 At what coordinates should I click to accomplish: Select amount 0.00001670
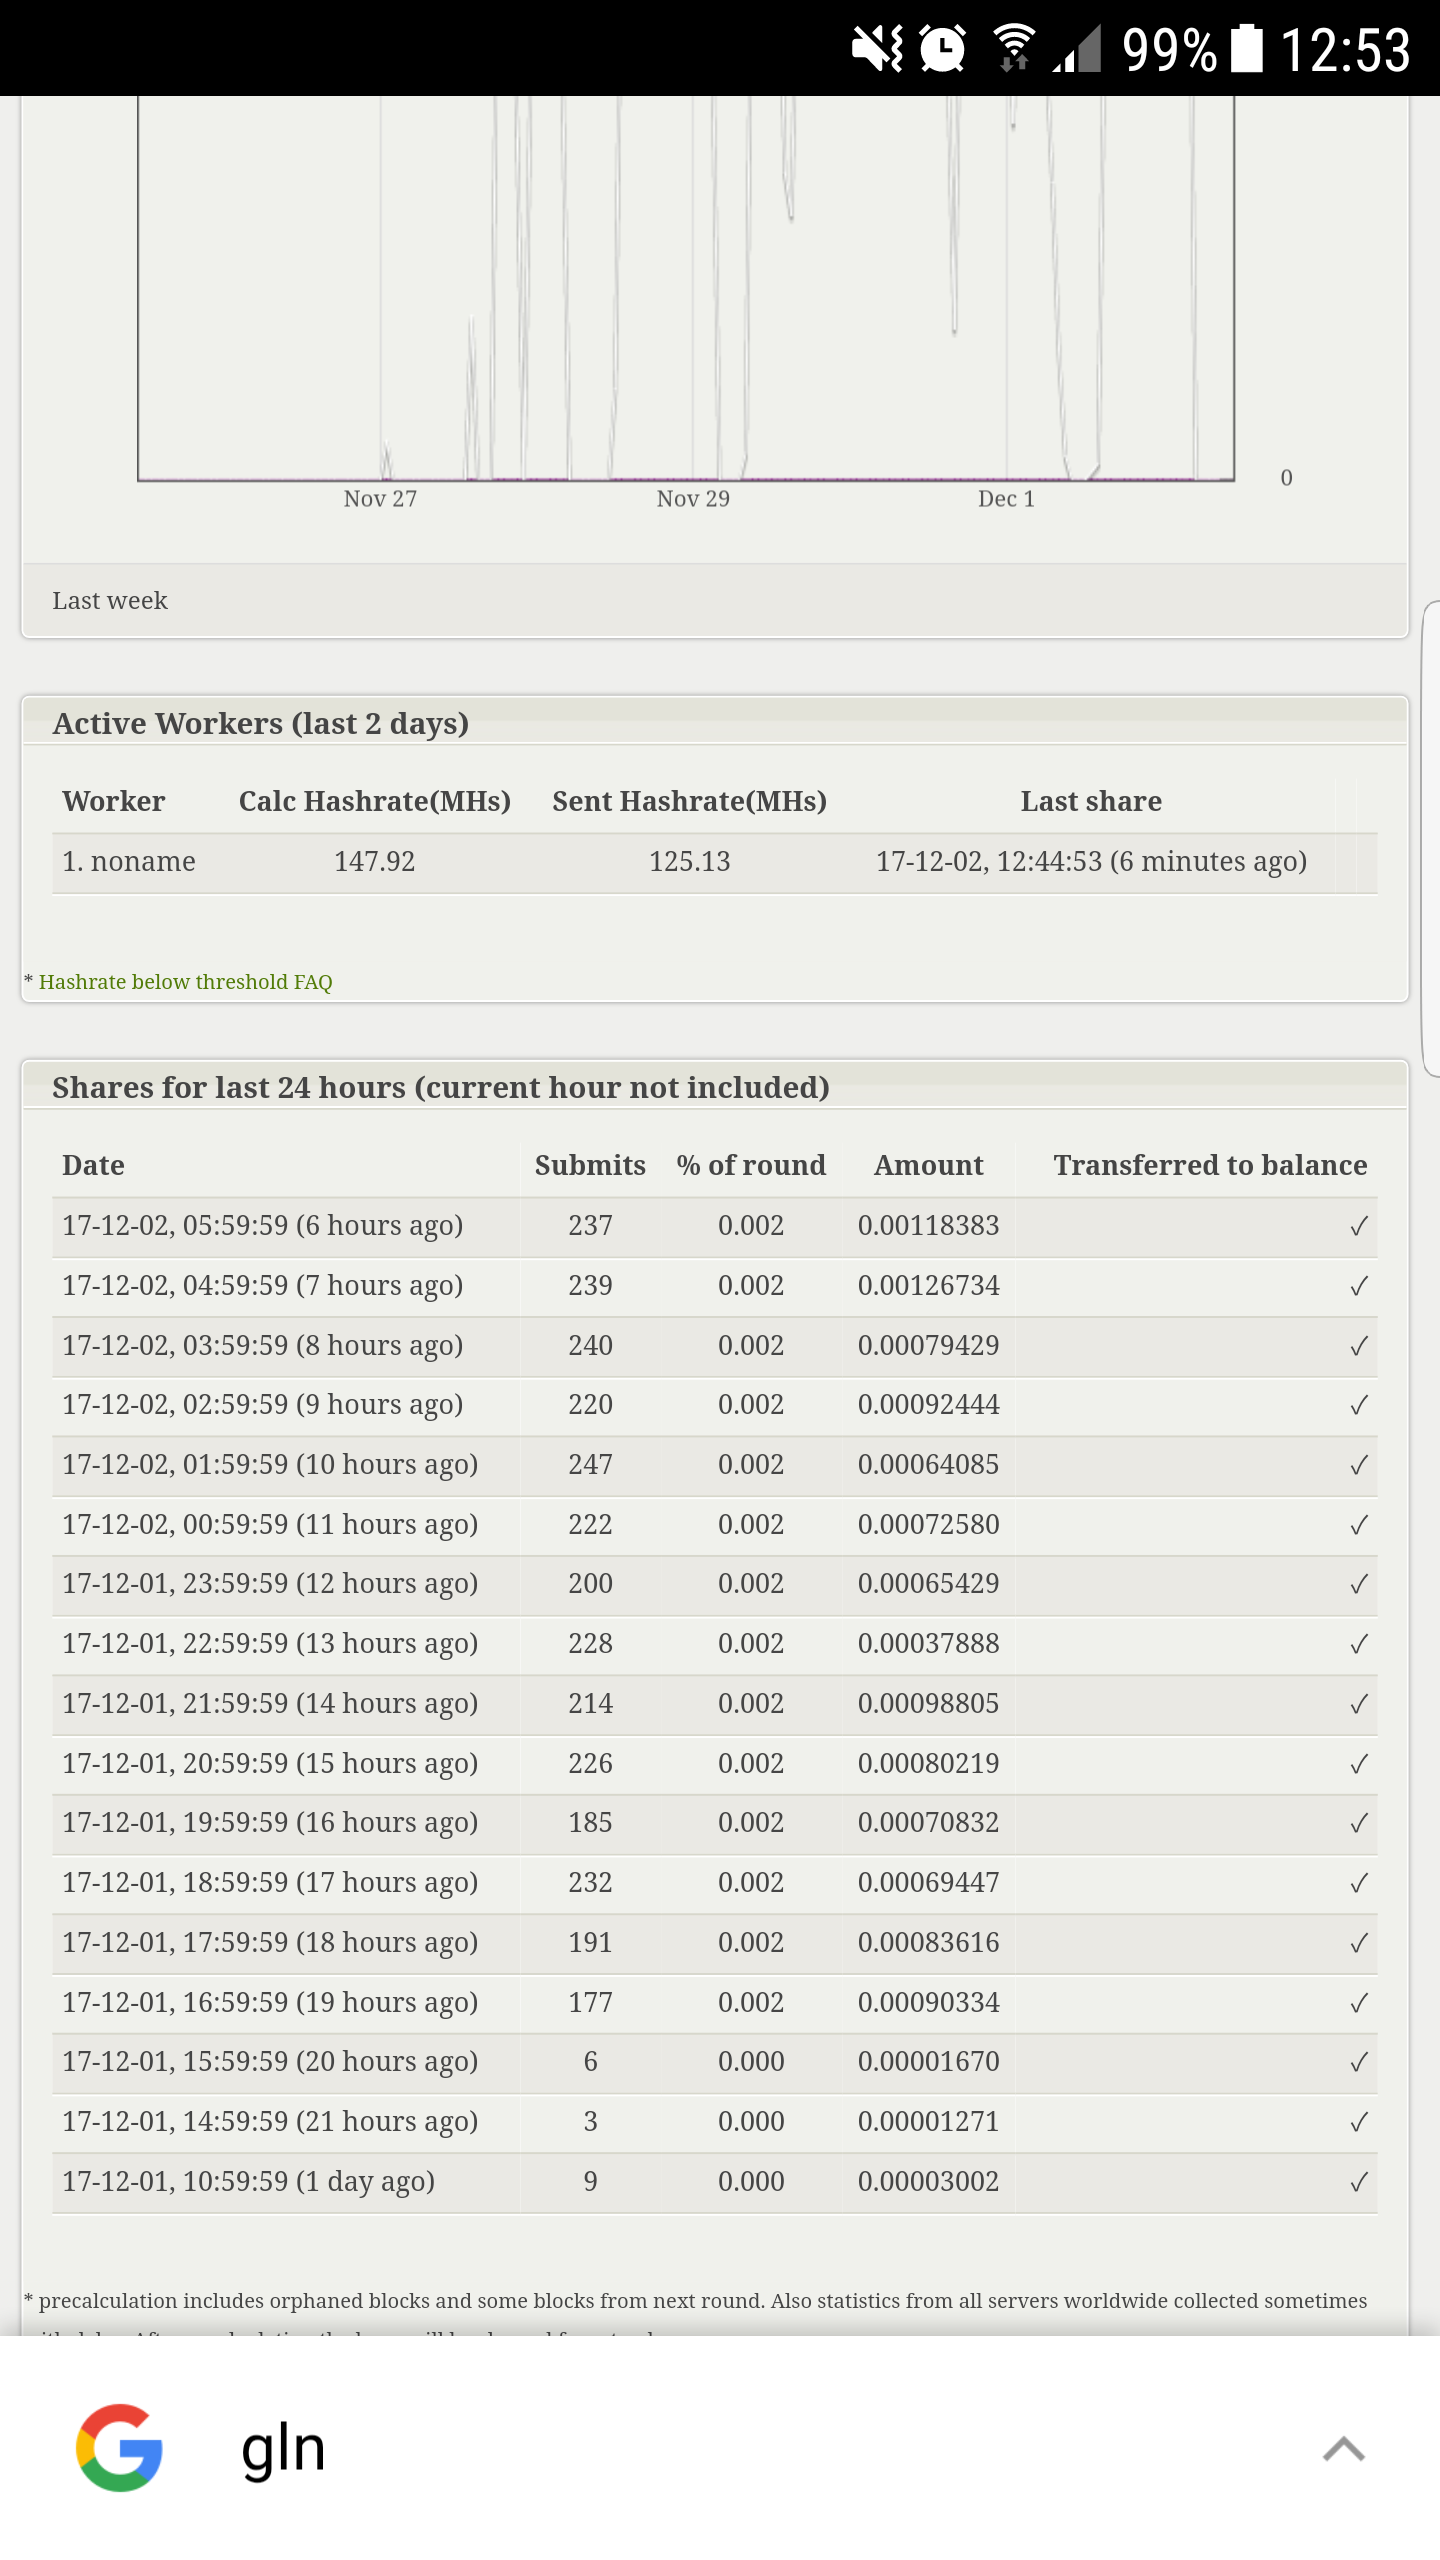tap(928, 2062)
